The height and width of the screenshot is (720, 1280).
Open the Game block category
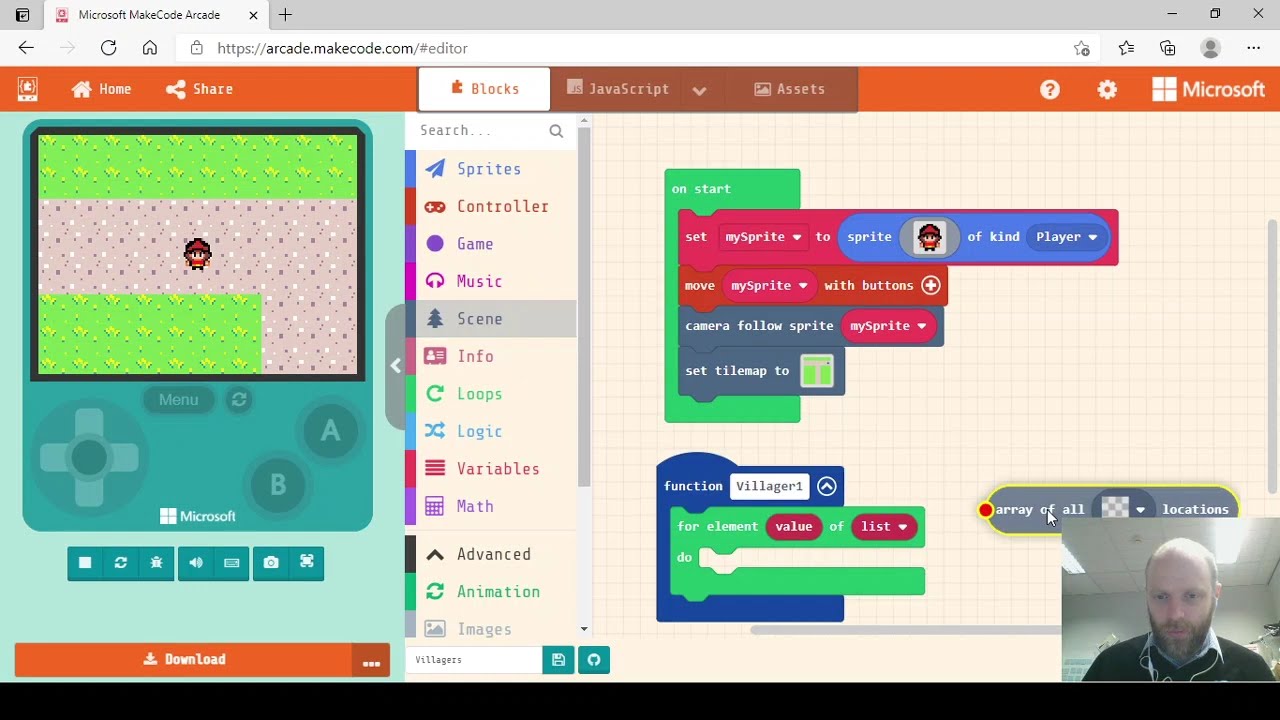[490, 244]
